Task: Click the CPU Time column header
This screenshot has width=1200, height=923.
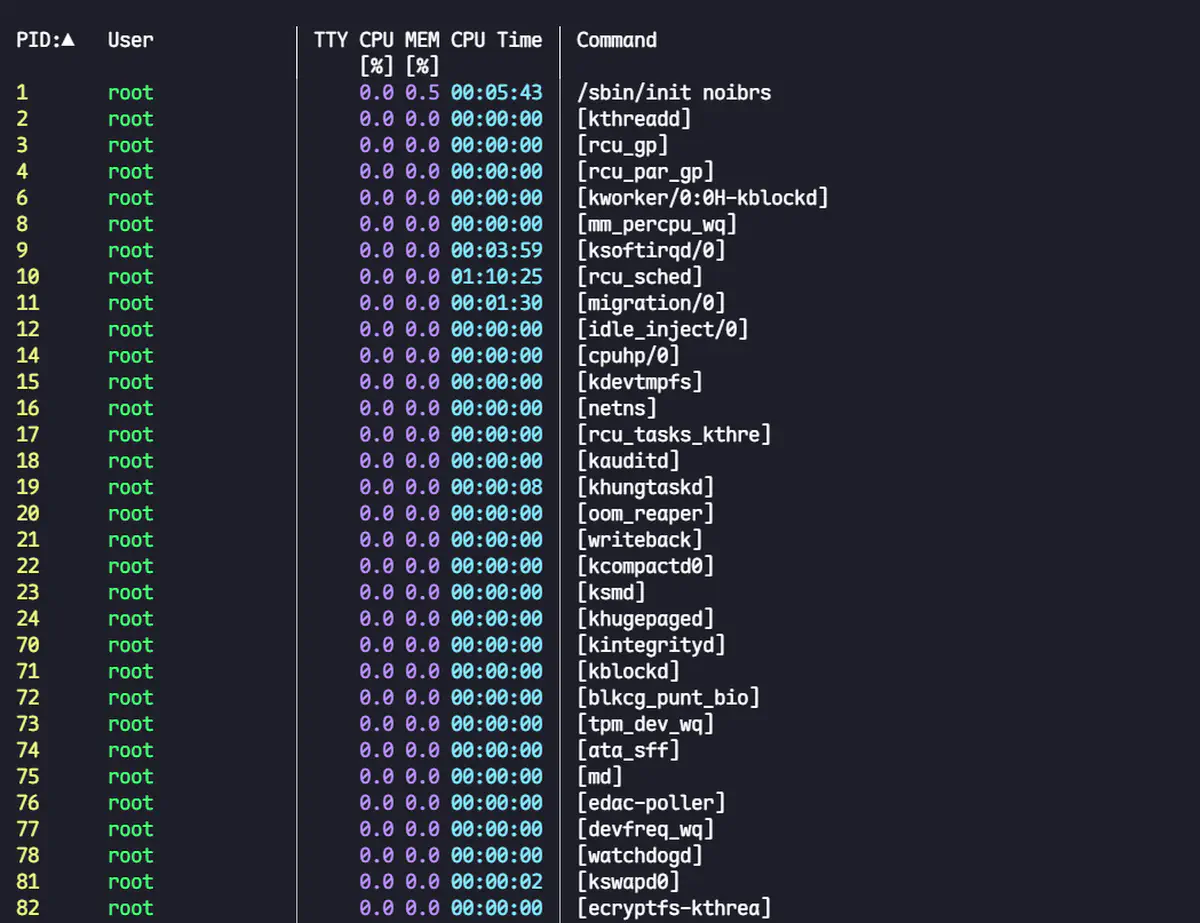Action: pos(496,41)
